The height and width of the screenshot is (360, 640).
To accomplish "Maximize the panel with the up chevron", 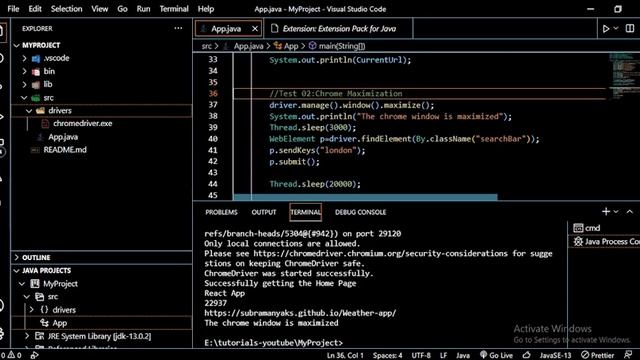I will click(630, 211).
